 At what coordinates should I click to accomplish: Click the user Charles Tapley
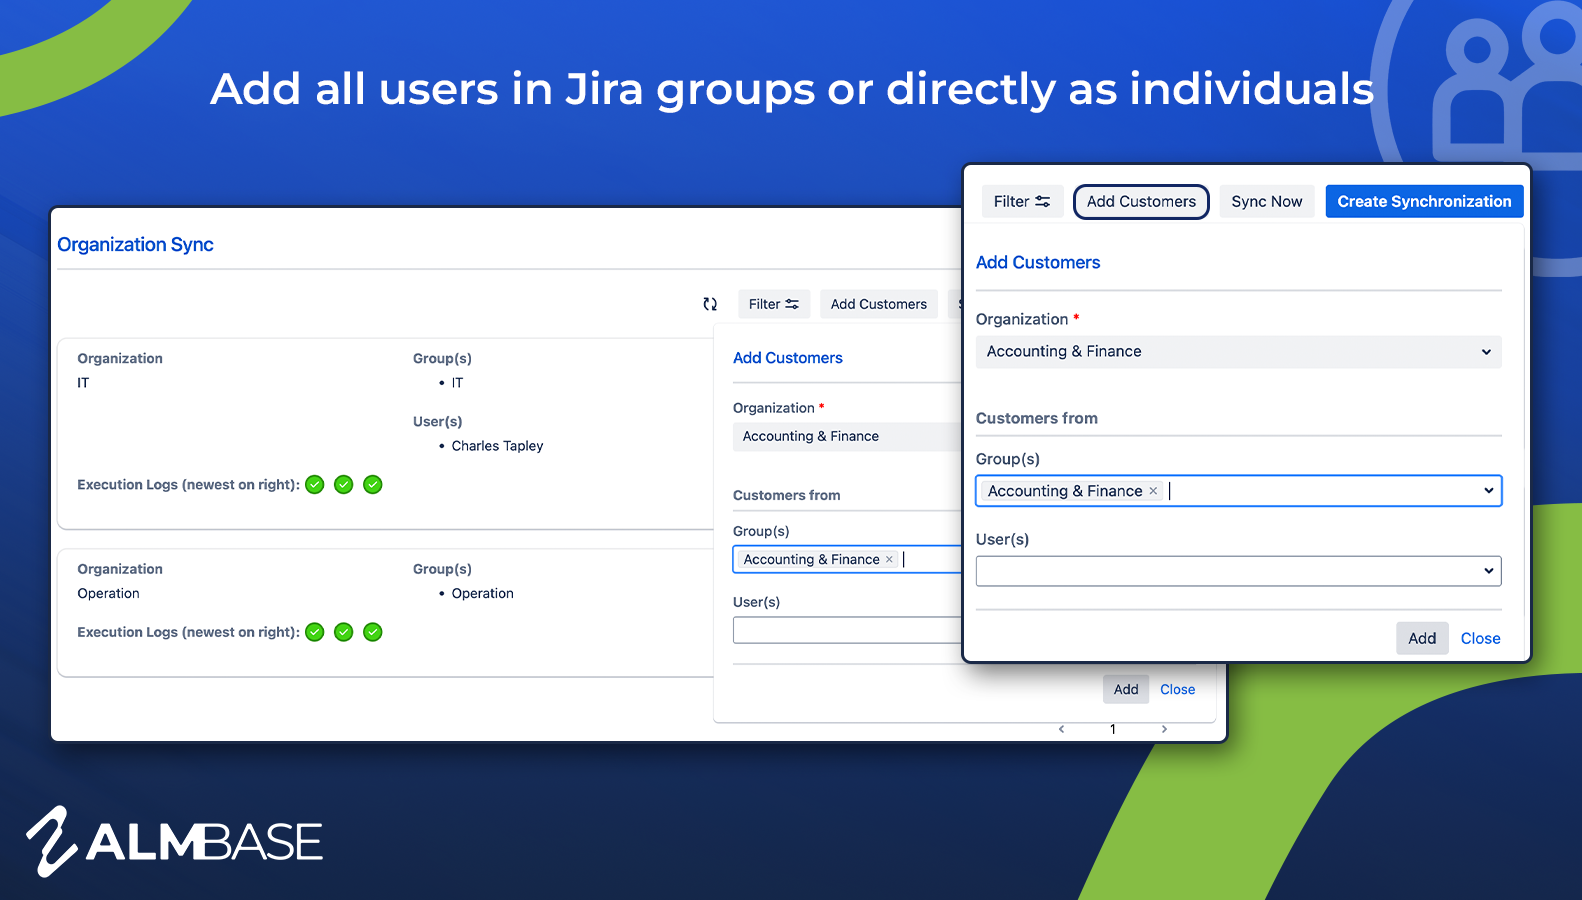[497, 446]
